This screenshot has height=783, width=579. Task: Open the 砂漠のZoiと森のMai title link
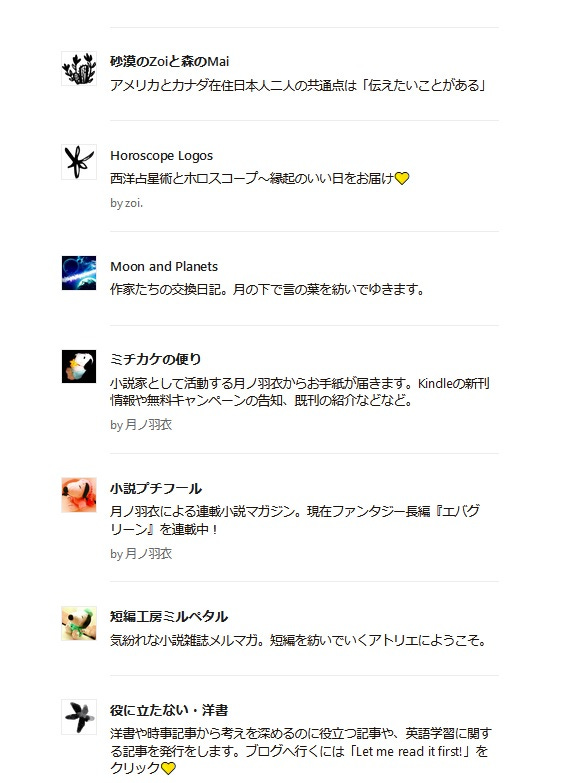coord(169,61)
